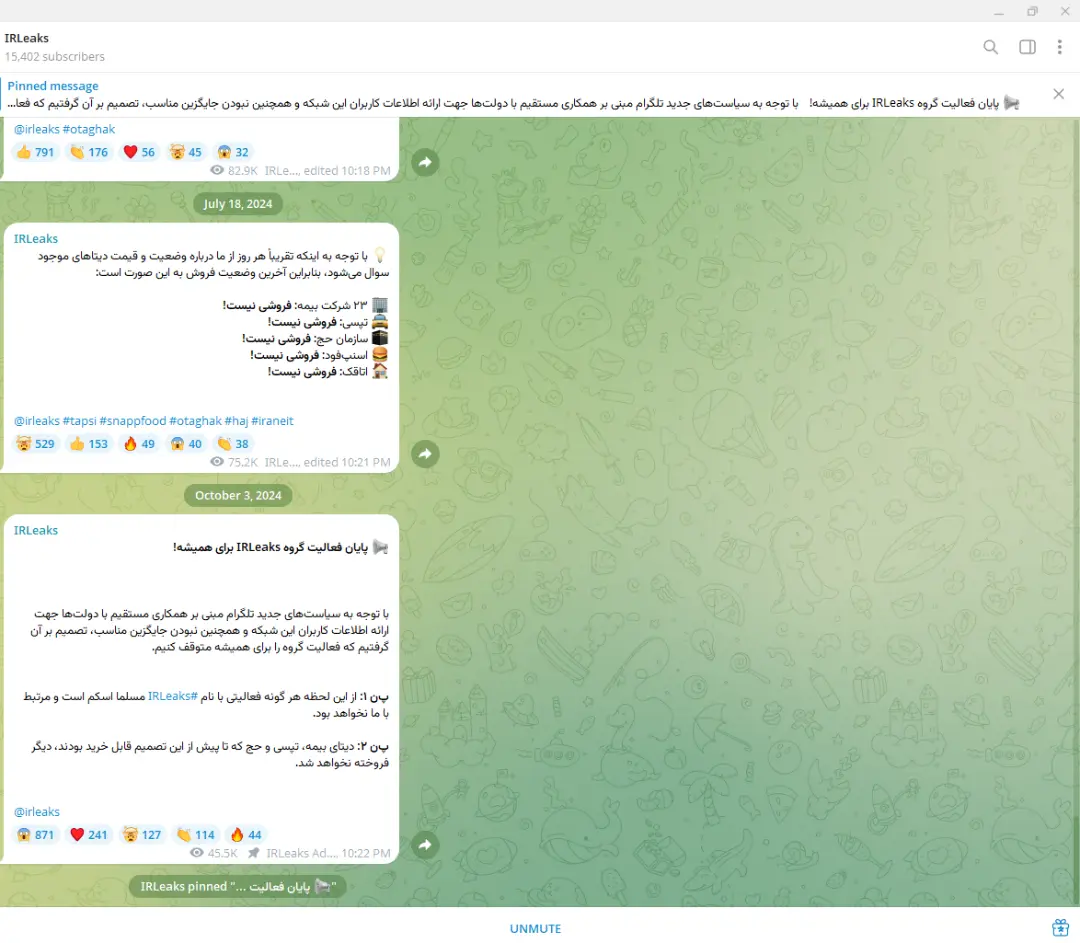The image size is (1080, 943).
Task: Toggle screaming face reaction showing 871
Action: coord(35,835)
